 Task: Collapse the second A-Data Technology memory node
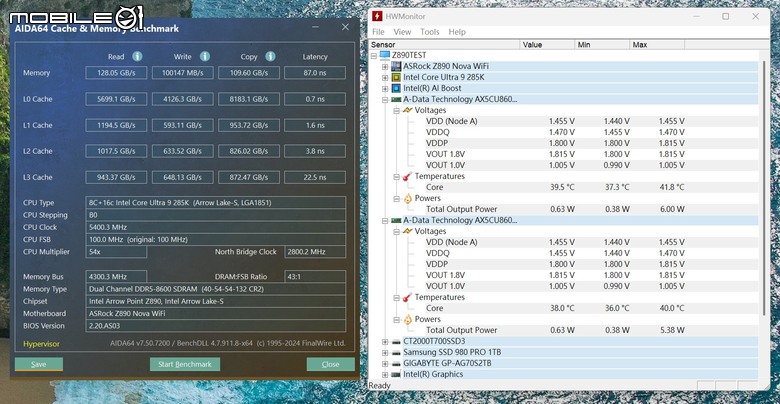coord(385,220)
